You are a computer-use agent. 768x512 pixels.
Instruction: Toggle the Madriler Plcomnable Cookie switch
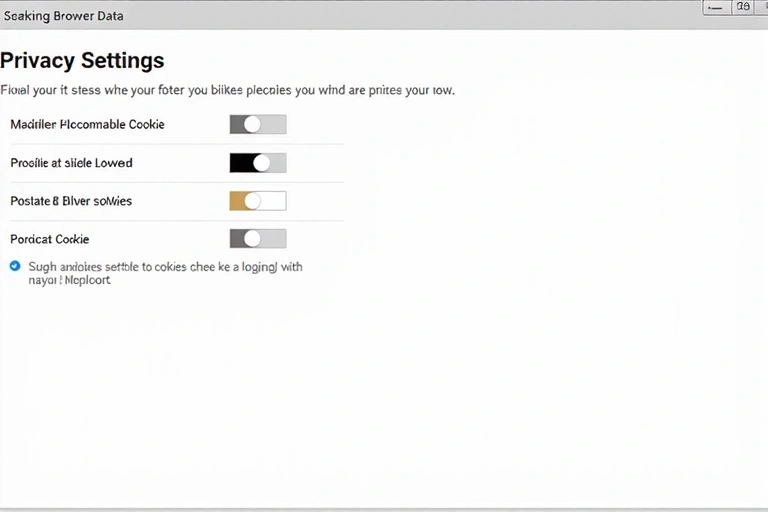click(258, 124)
